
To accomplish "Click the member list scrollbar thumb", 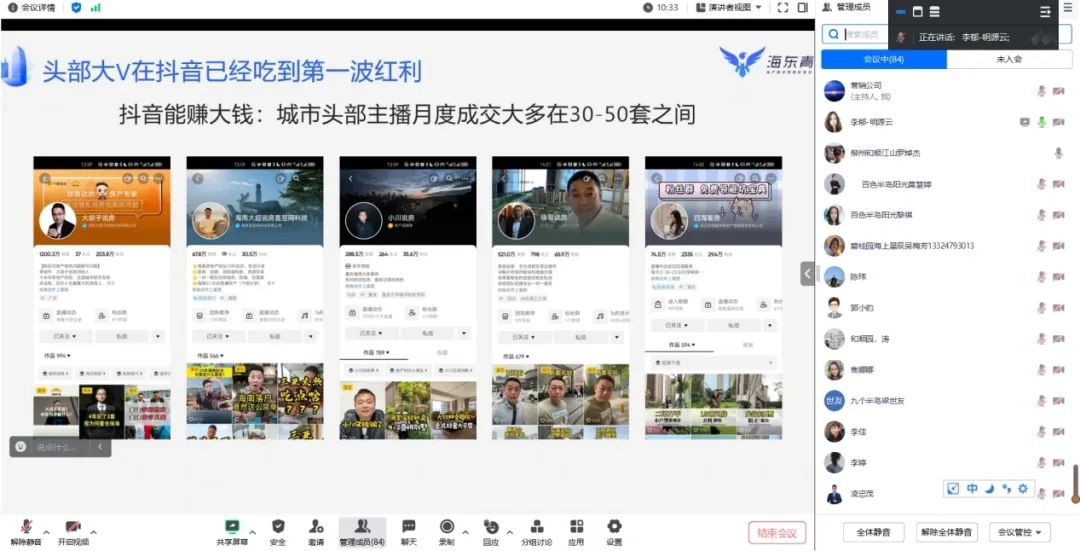I will coord(1074,484).
